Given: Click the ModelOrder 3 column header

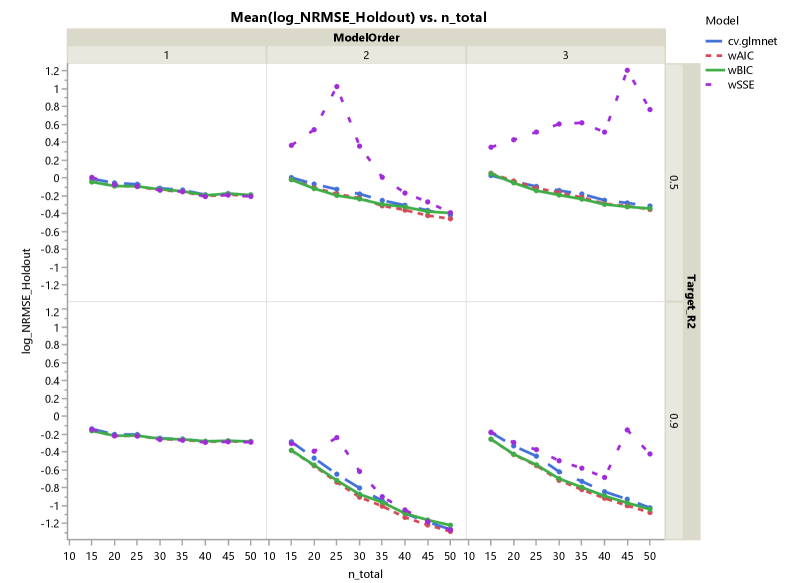Looking at the screenshot, I should [565, 55].
